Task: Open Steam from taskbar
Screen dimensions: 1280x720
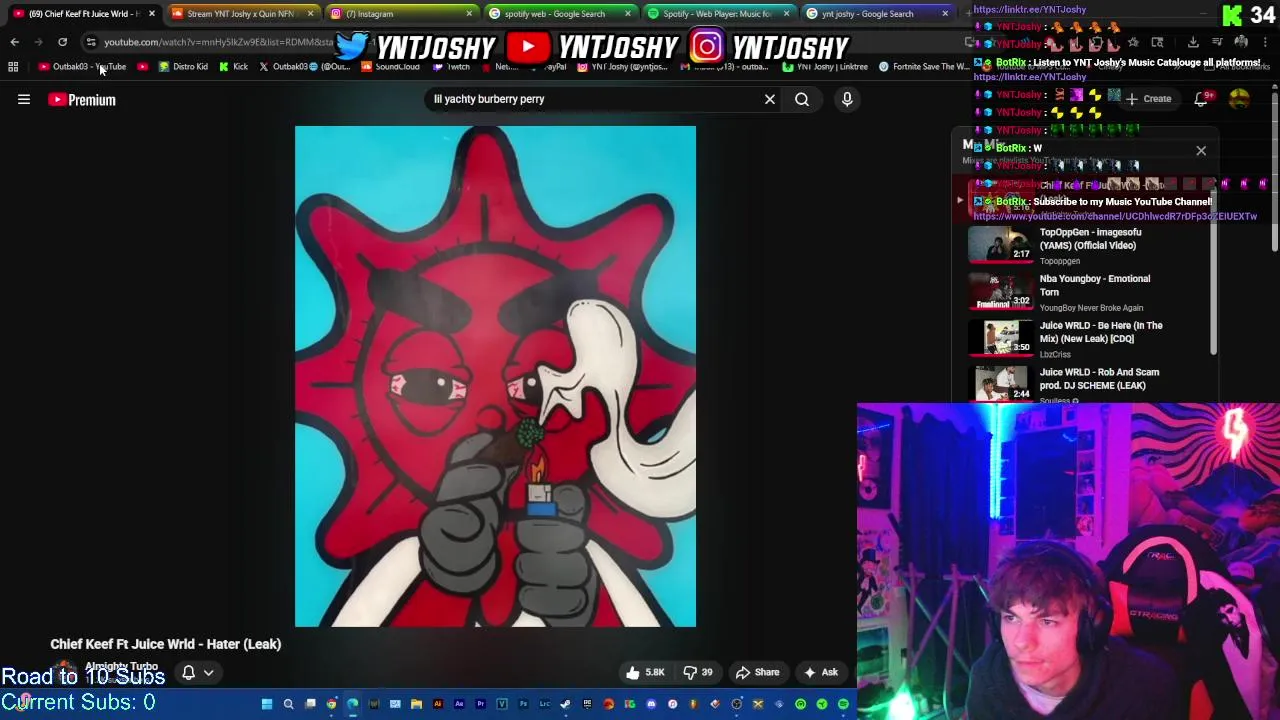Action: [x=565, y=704]
